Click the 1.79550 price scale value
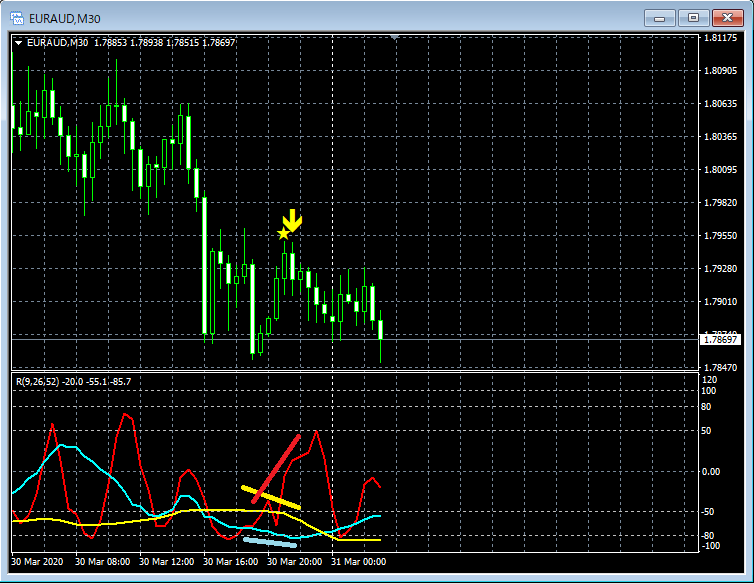This screenshot has height=584, width=754. [720, 235]
